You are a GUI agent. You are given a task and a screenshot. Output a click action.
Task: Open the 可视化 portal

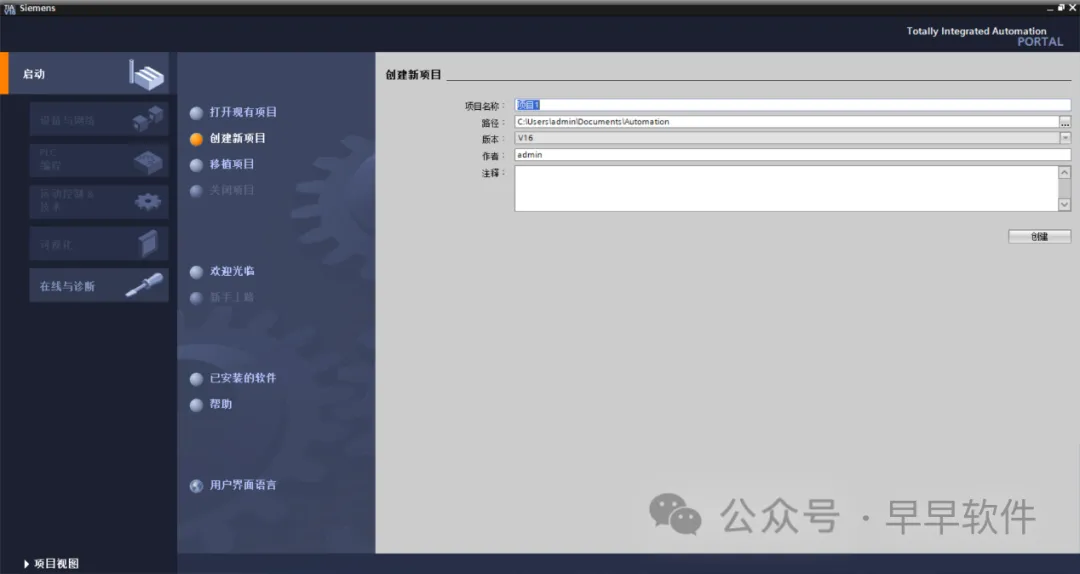tap(99, 244)
